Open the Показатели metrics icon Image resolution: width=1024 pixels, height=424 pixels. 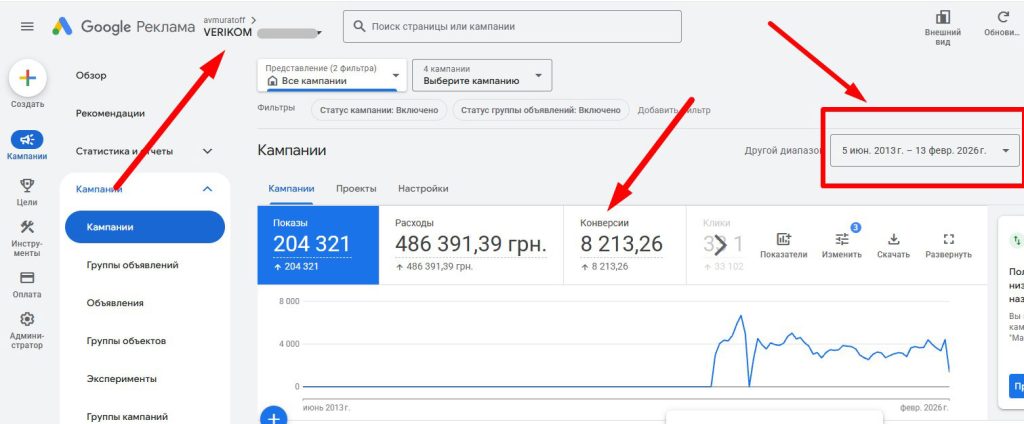coord(784,239)
